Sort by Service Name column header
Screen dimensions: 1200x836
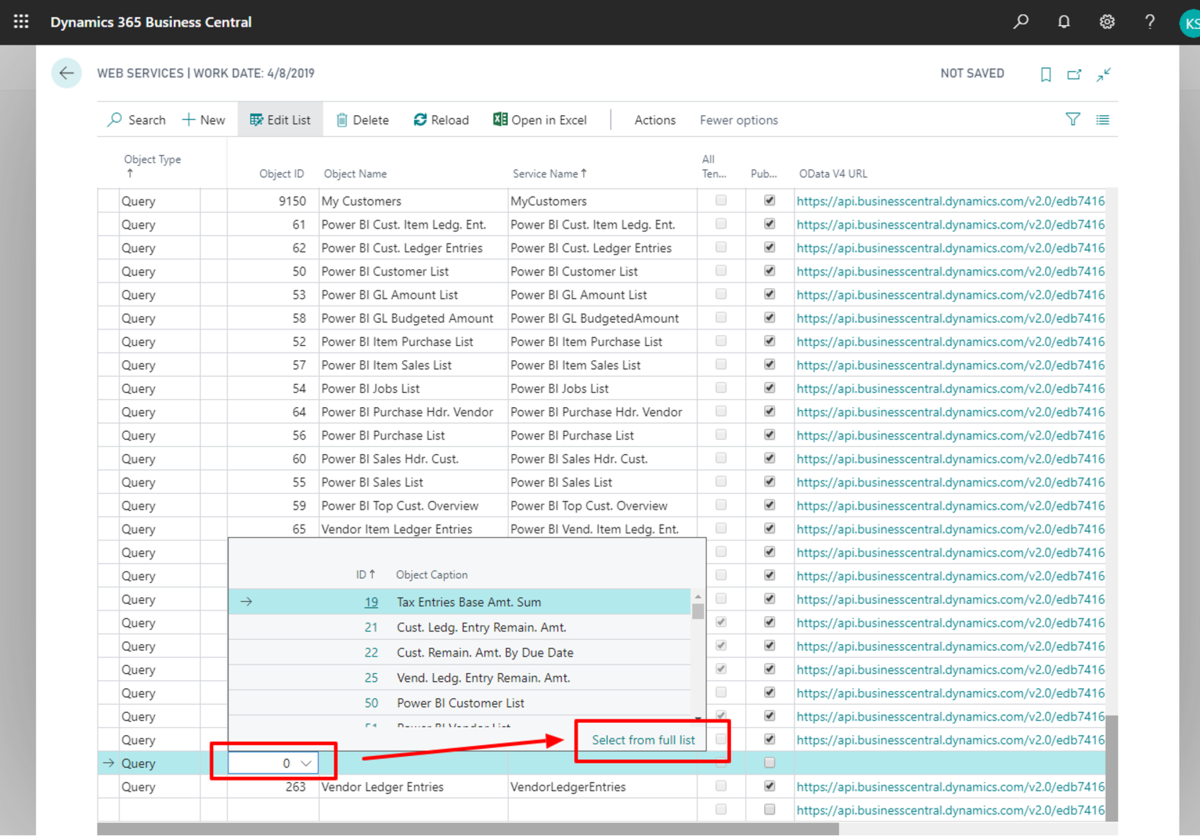click(549, 174)
